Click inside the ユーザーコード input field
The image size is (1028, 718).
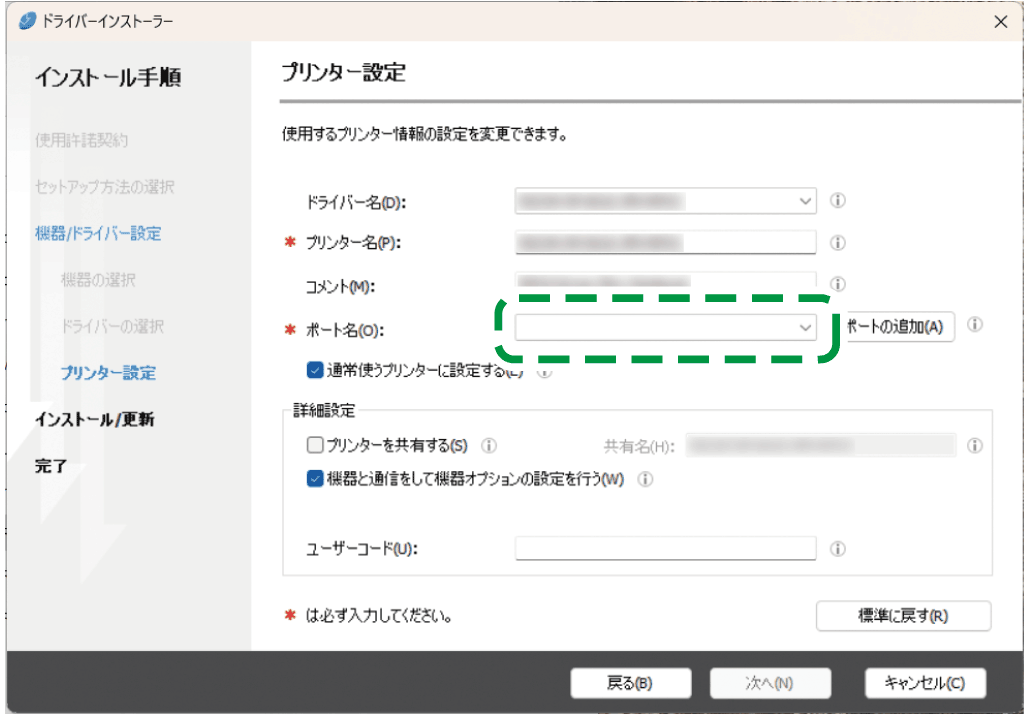[665, 548]
